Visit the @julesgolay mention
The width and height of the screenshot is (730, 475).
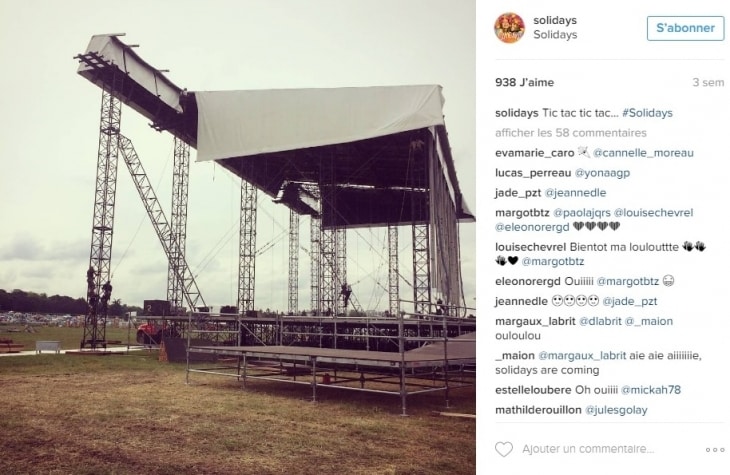616,410
